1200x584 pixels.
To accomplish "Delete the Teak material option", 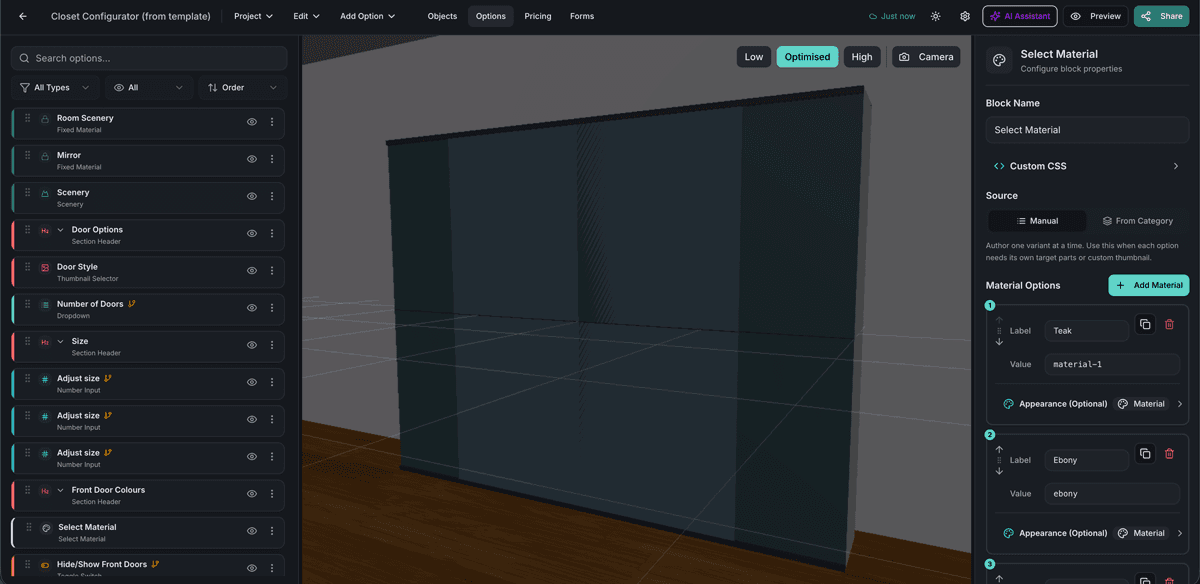I will pyautogui.click(x=1169, y=324).
